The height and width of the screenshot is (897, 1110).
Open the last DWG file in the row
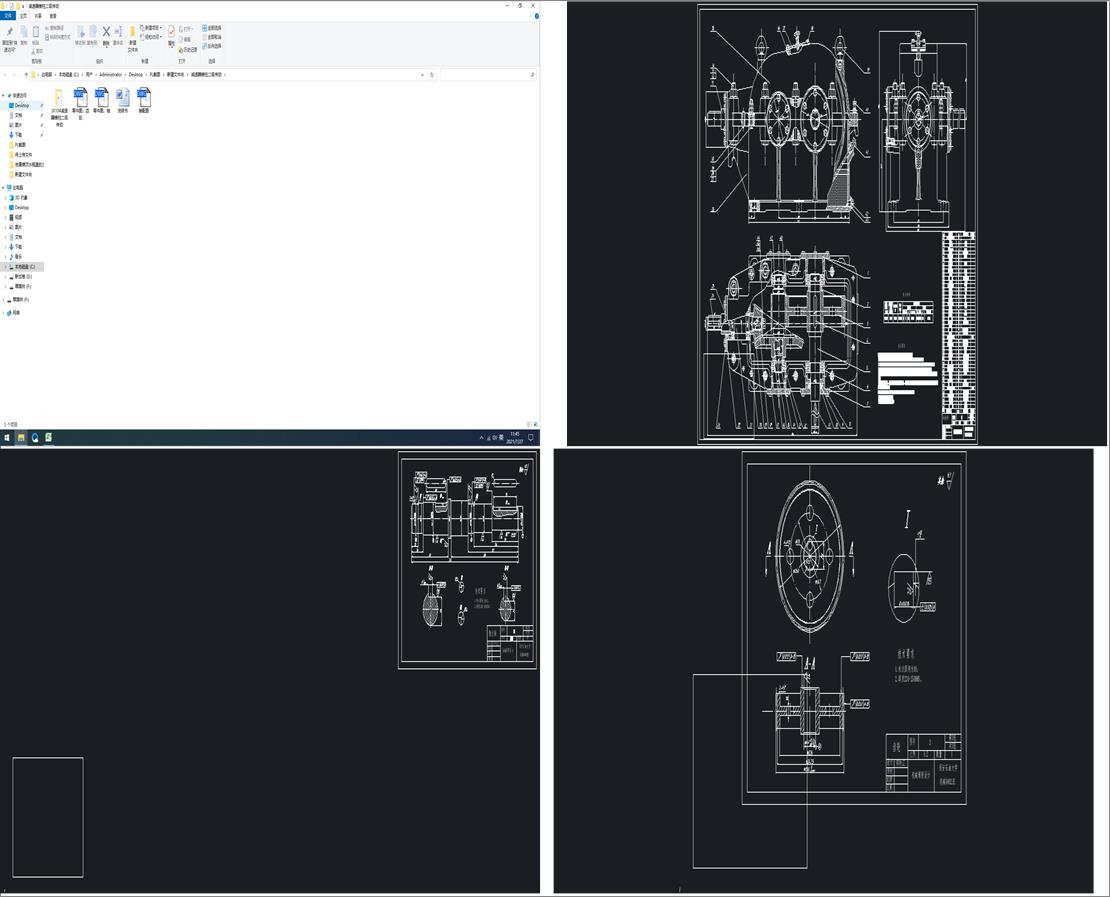point(144,97)
